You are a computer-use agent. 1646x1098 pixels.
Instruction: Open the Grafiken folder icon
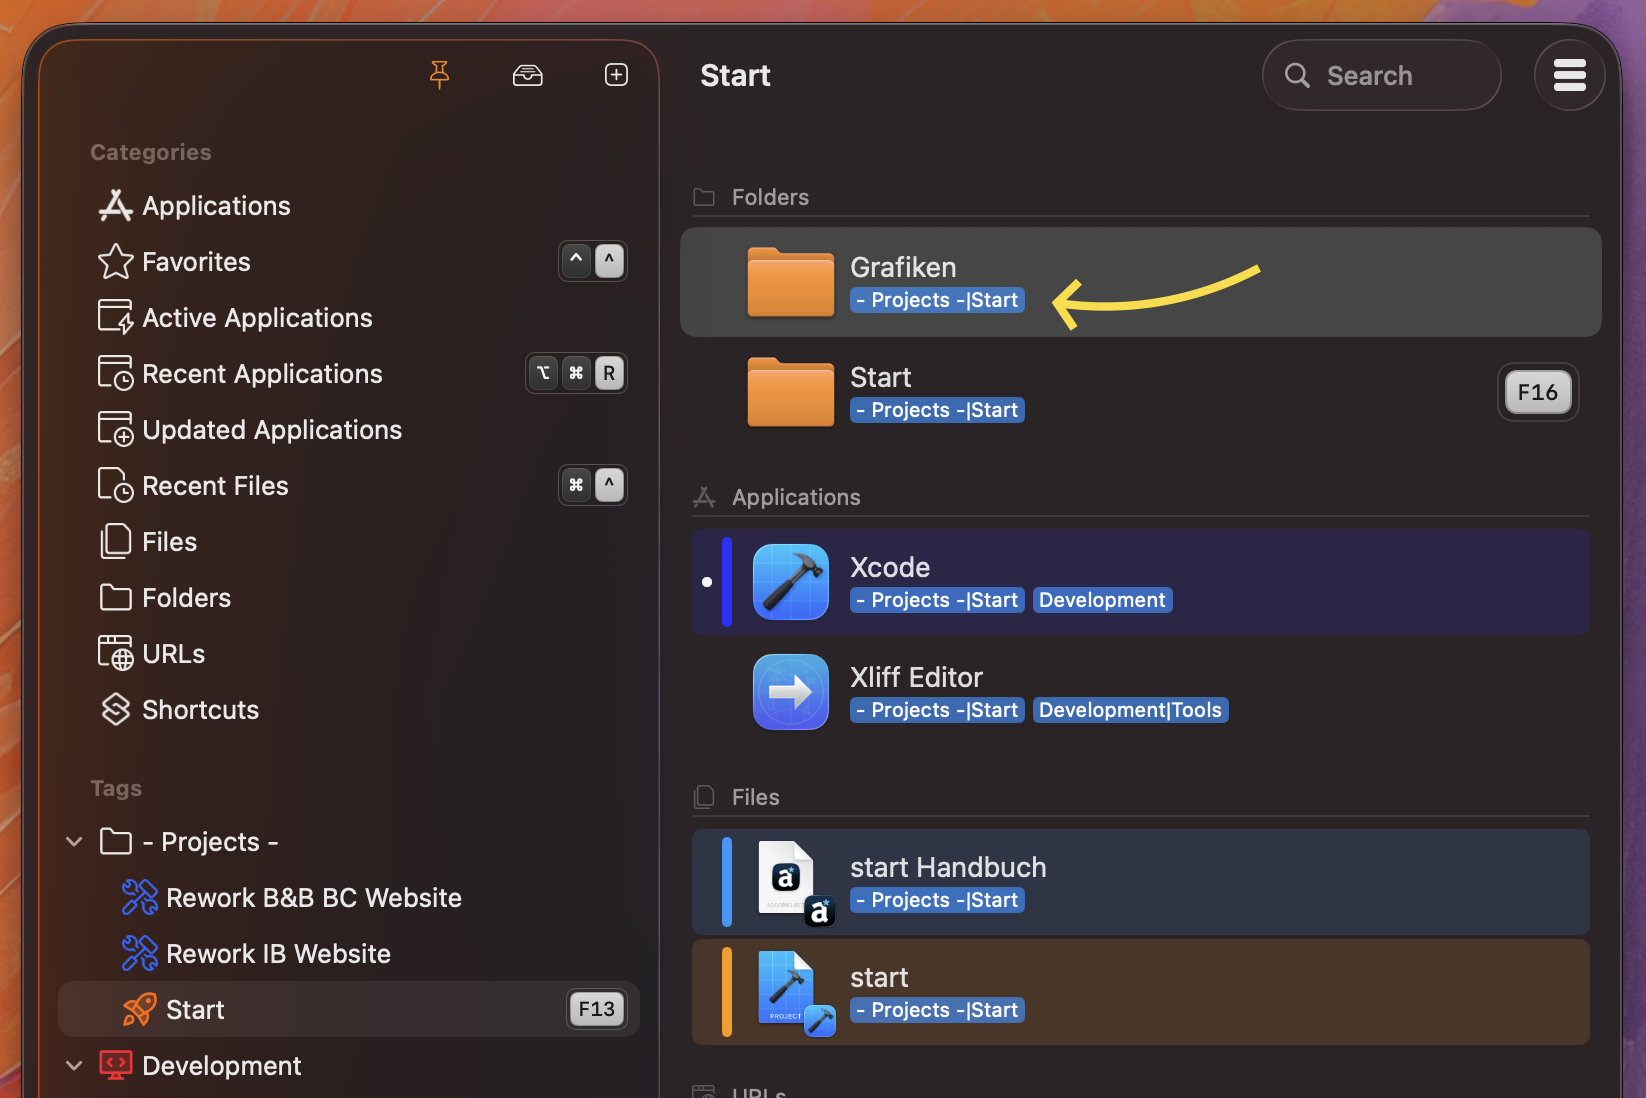(790, 282)
